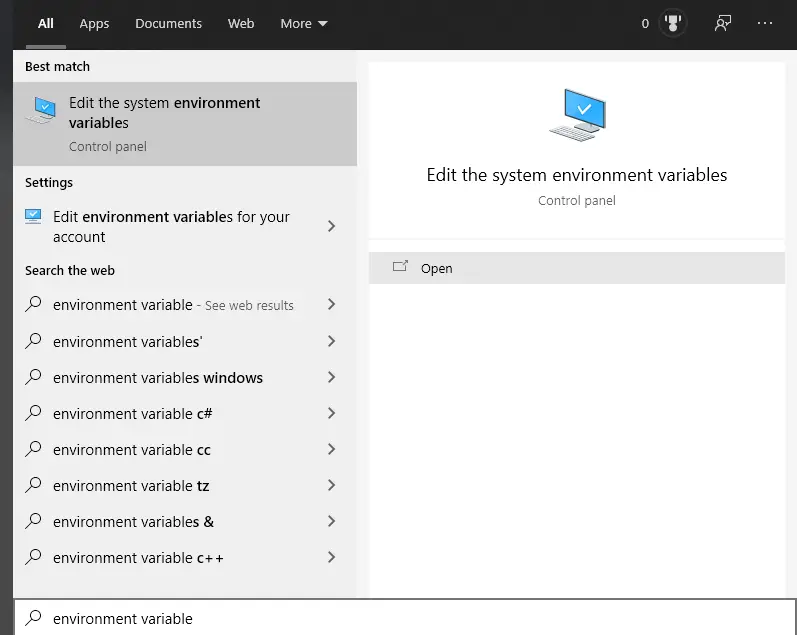Click the Open button in preview pane

[577, 268]
